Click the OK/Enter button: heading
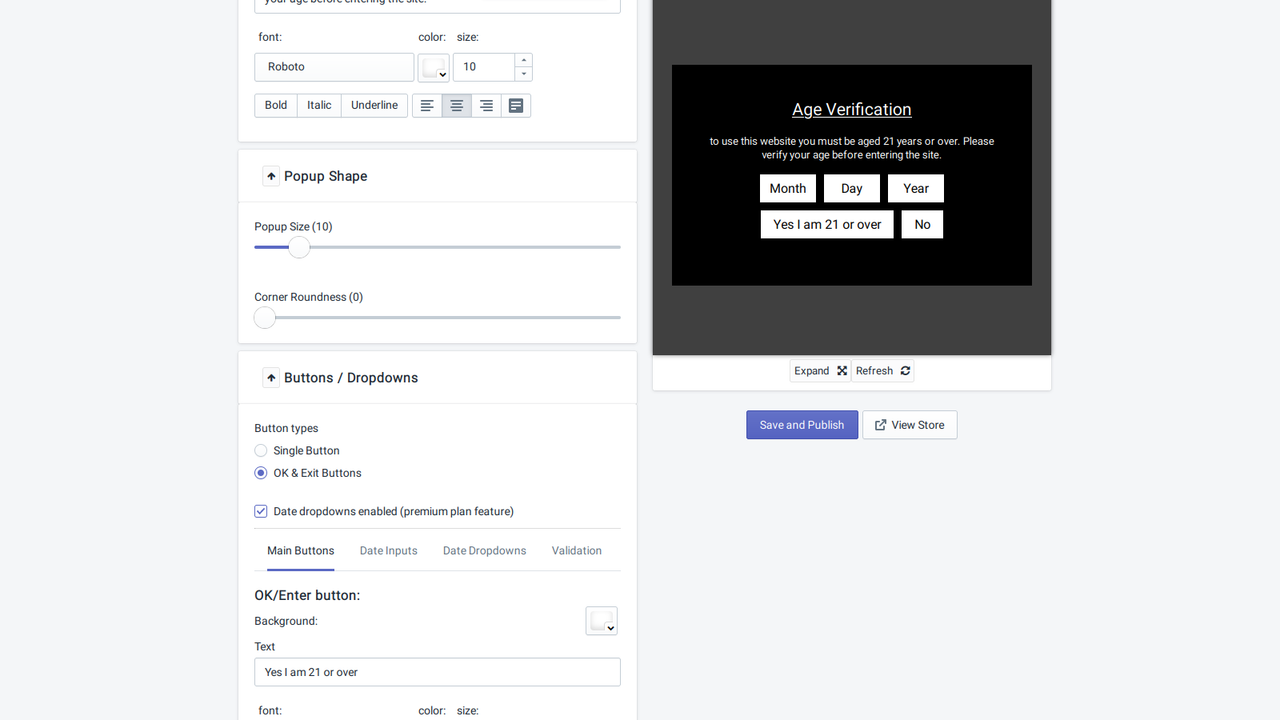1280x720 pixels. point(307,595)
